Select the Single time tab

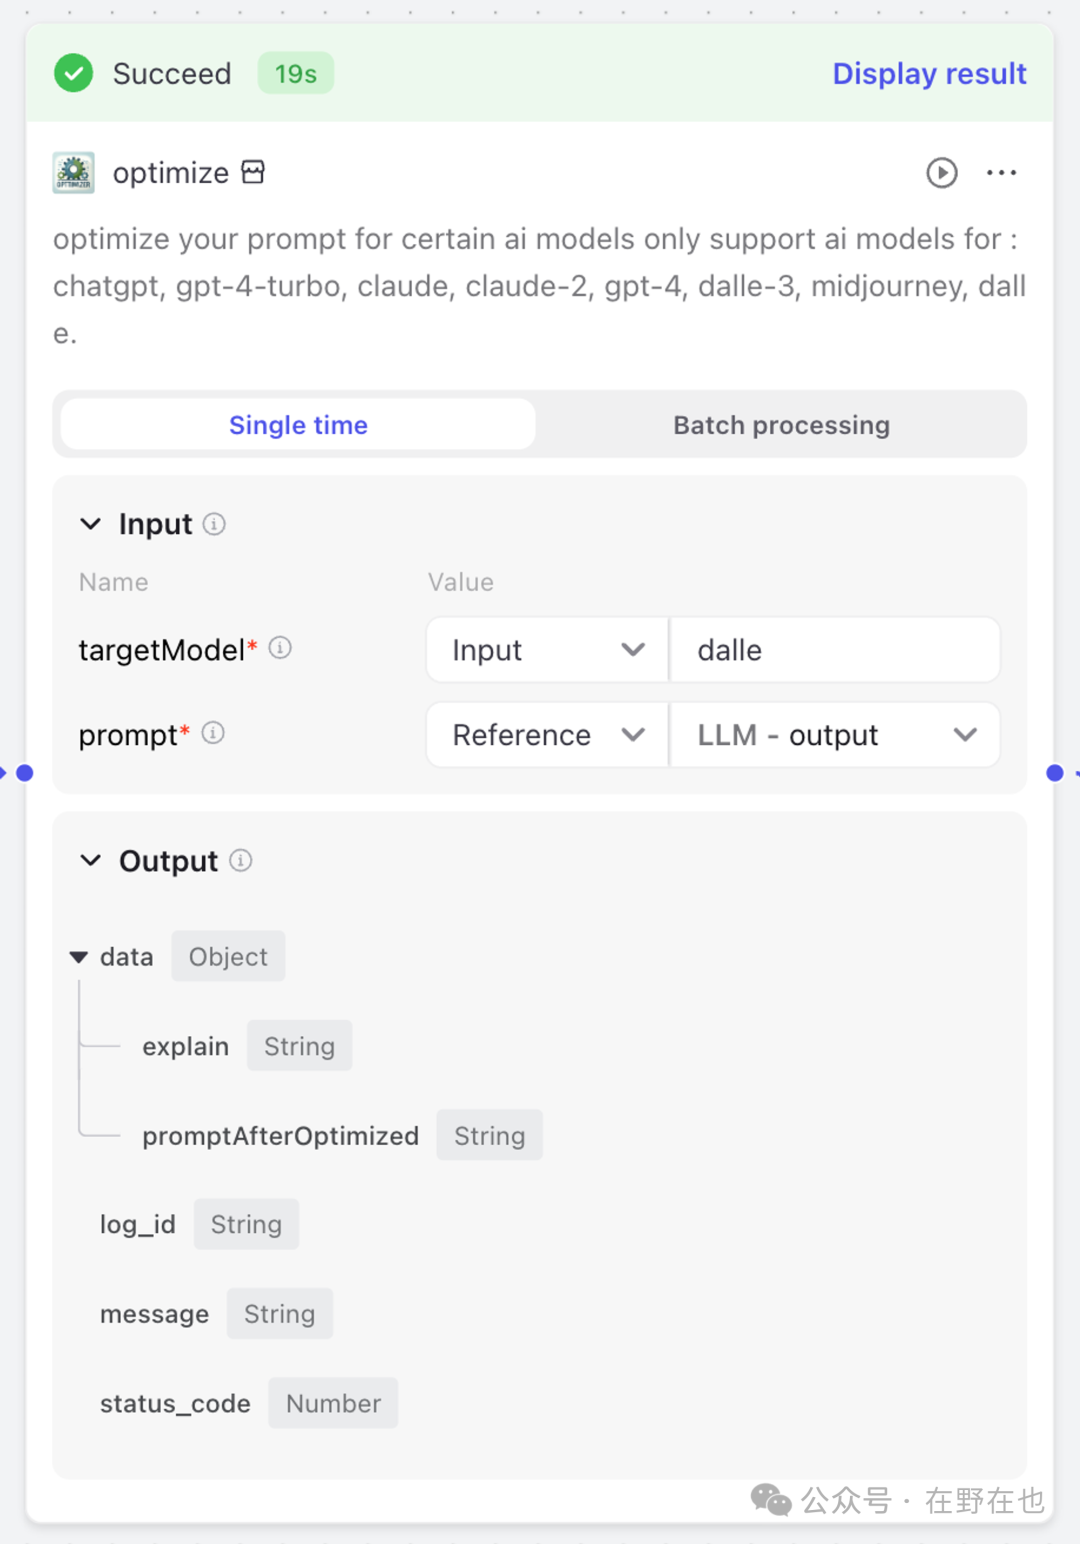(x=298, y=425)
